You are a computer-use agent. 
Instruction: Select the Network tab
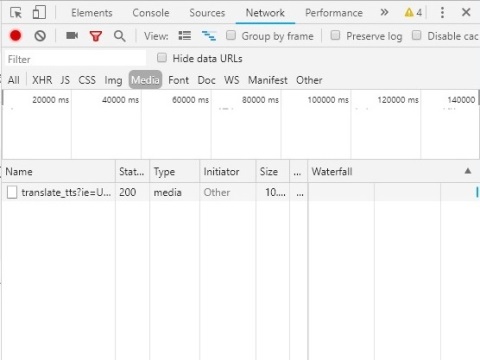265,13
